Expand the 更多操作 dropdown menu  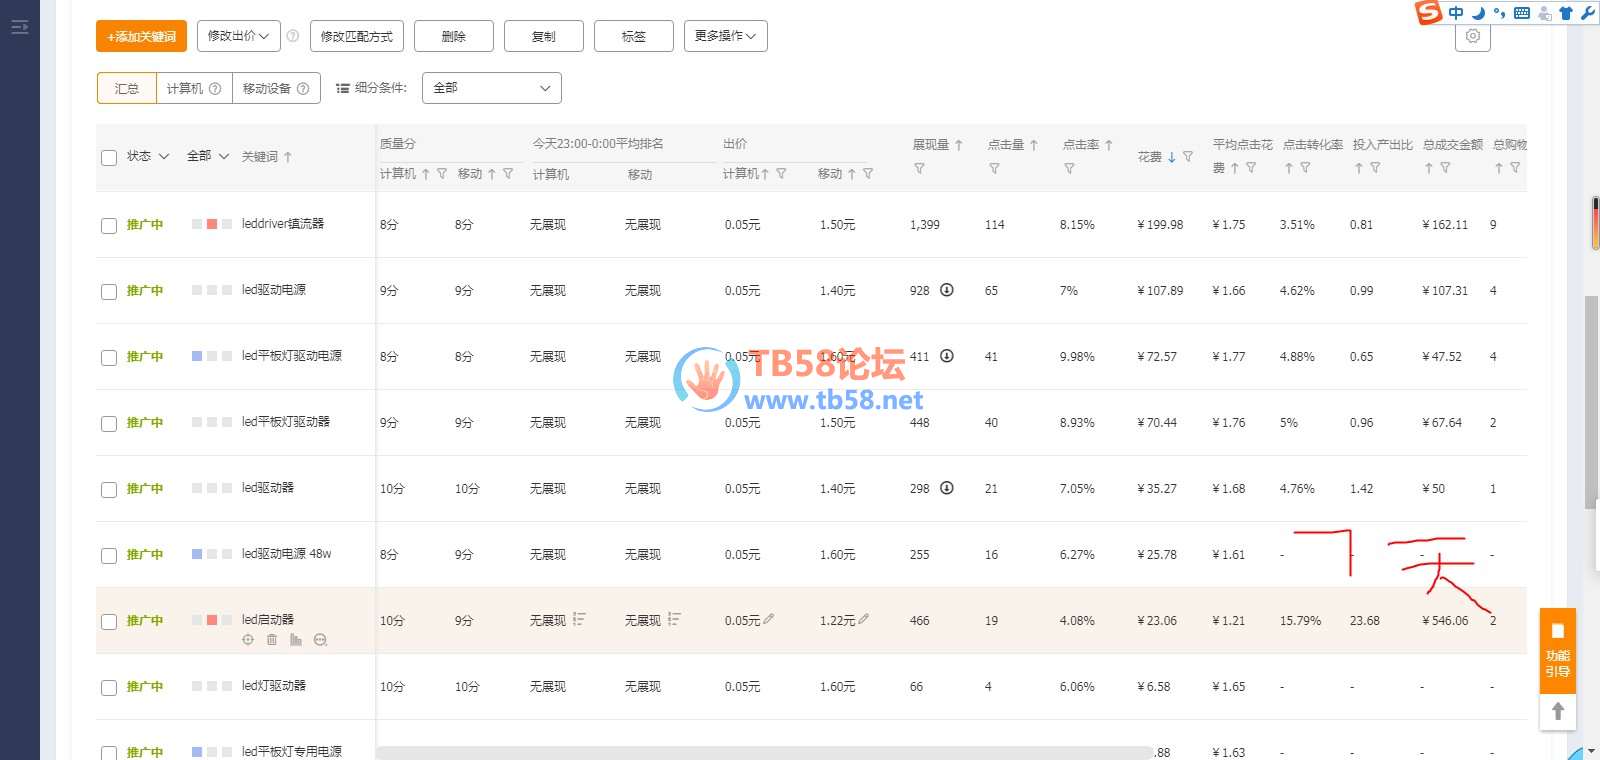pos(725,36)
